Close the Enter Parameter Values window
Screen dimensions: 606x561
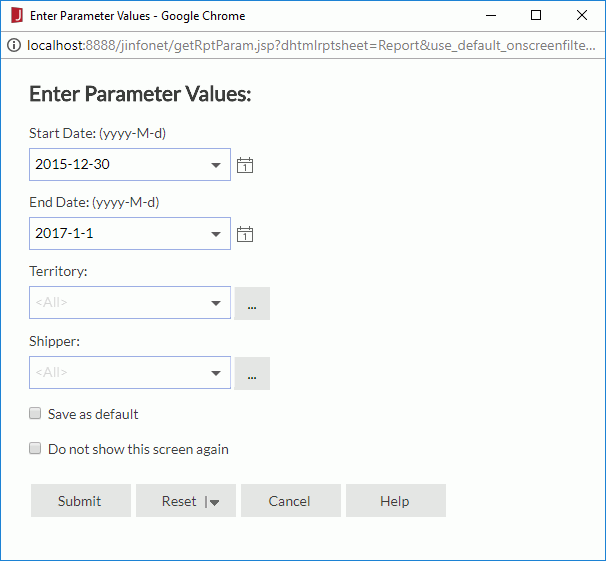click(582, 15)
